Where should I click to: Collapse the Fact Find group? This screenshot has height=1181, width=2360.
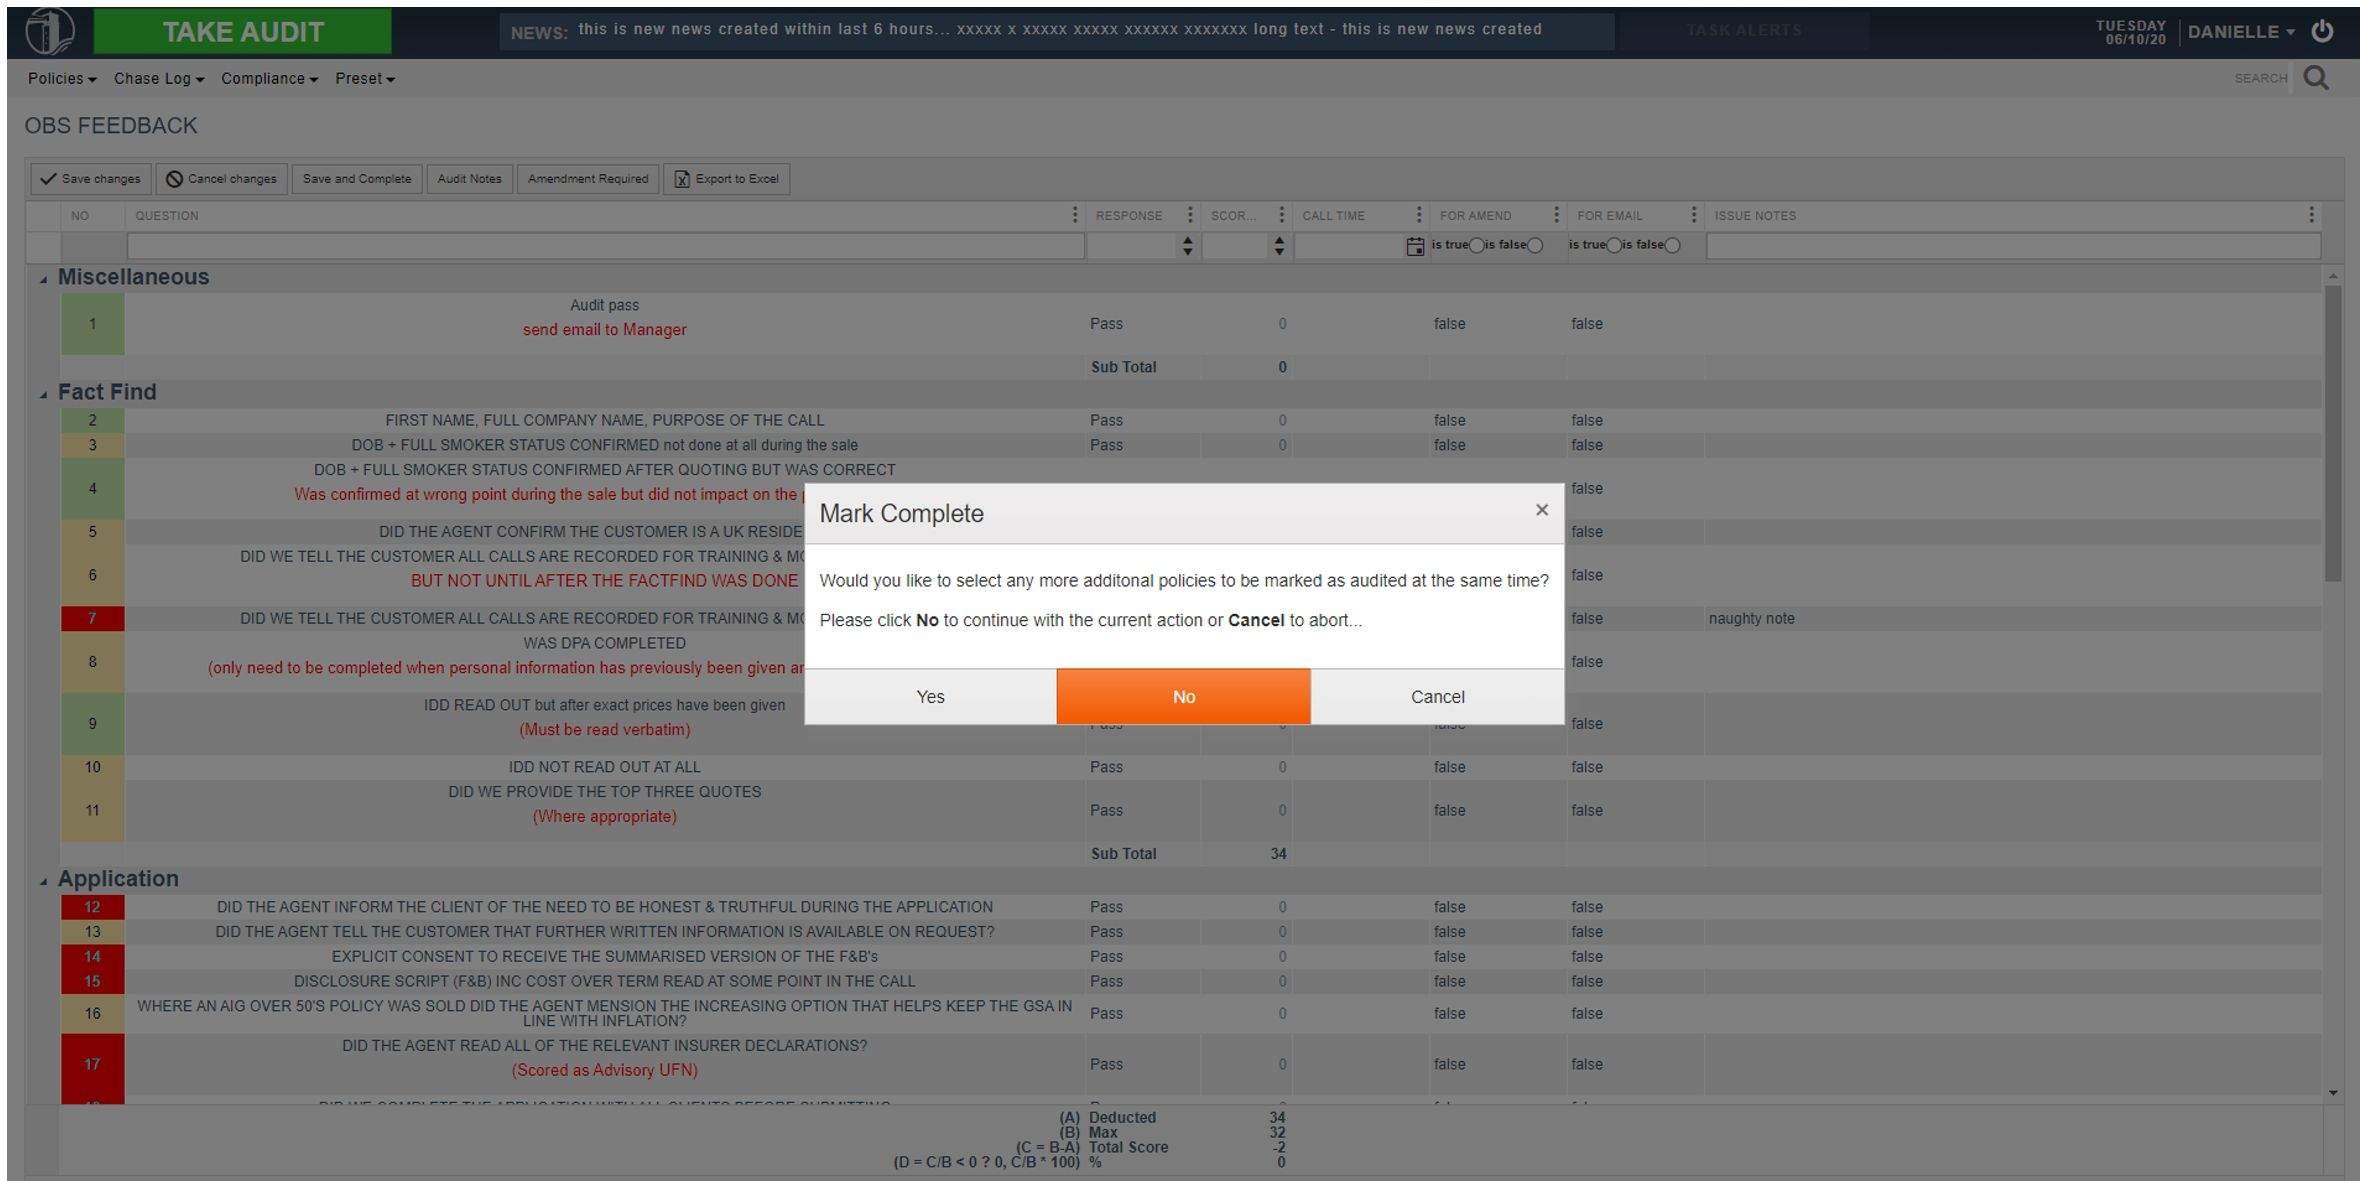43,394
